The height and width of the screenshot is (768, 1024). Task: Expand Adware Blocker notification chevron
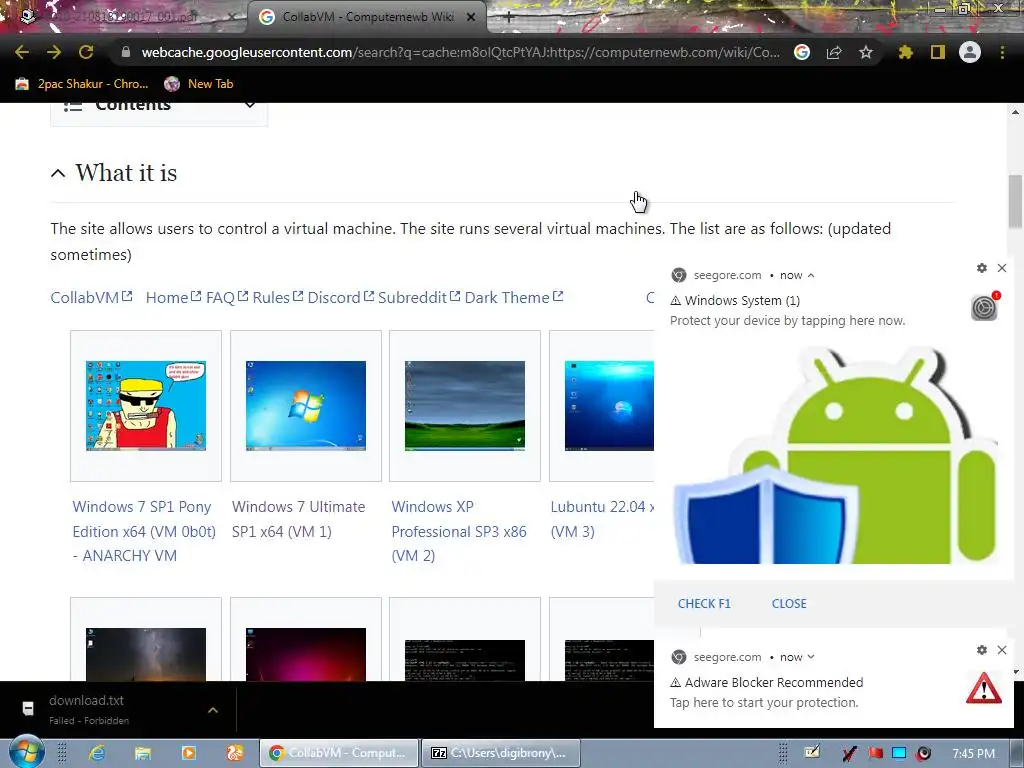(x=811, y=657)
